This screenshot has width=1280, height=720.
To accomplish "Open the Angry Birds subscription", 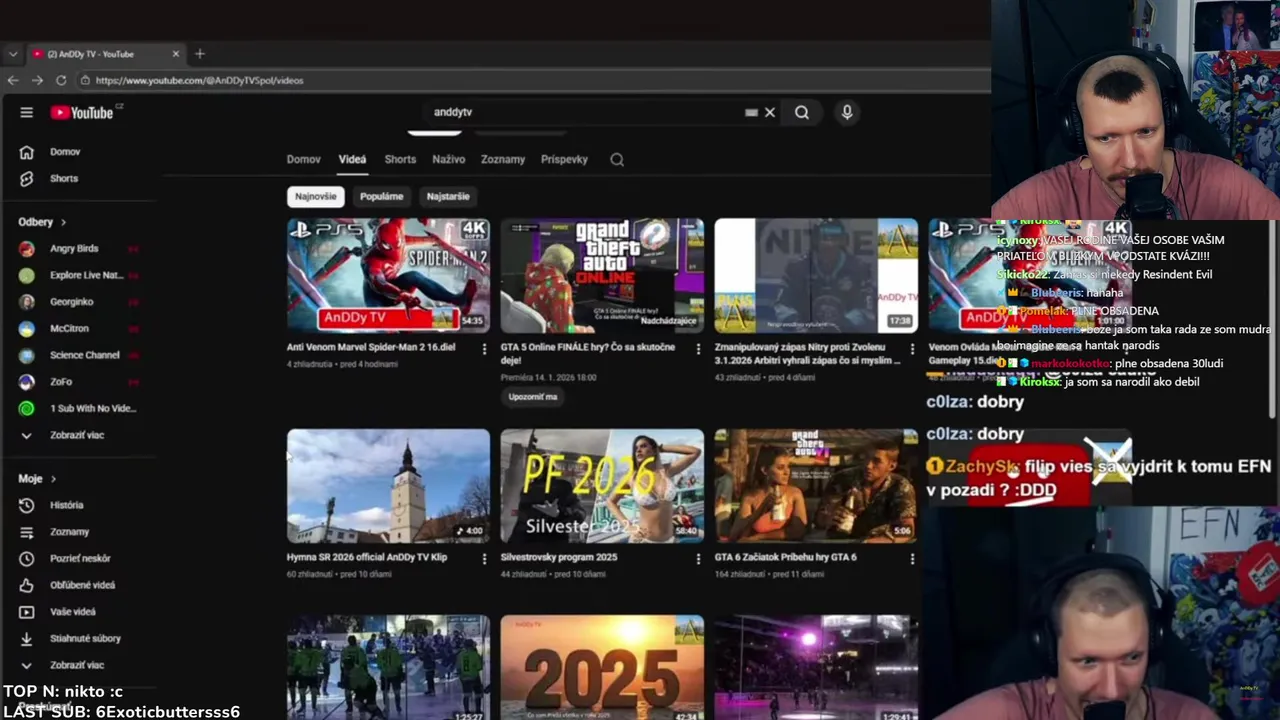I will click(x=74, y=248).
